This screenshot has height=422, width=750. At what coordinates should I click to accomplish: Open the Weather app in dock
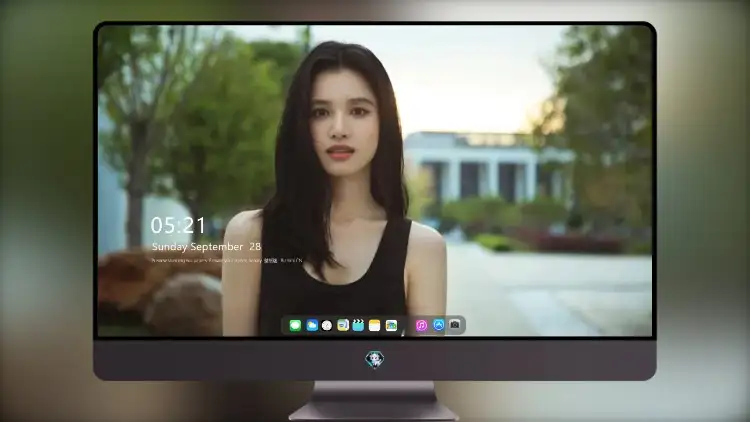click(x=312, y=325)
